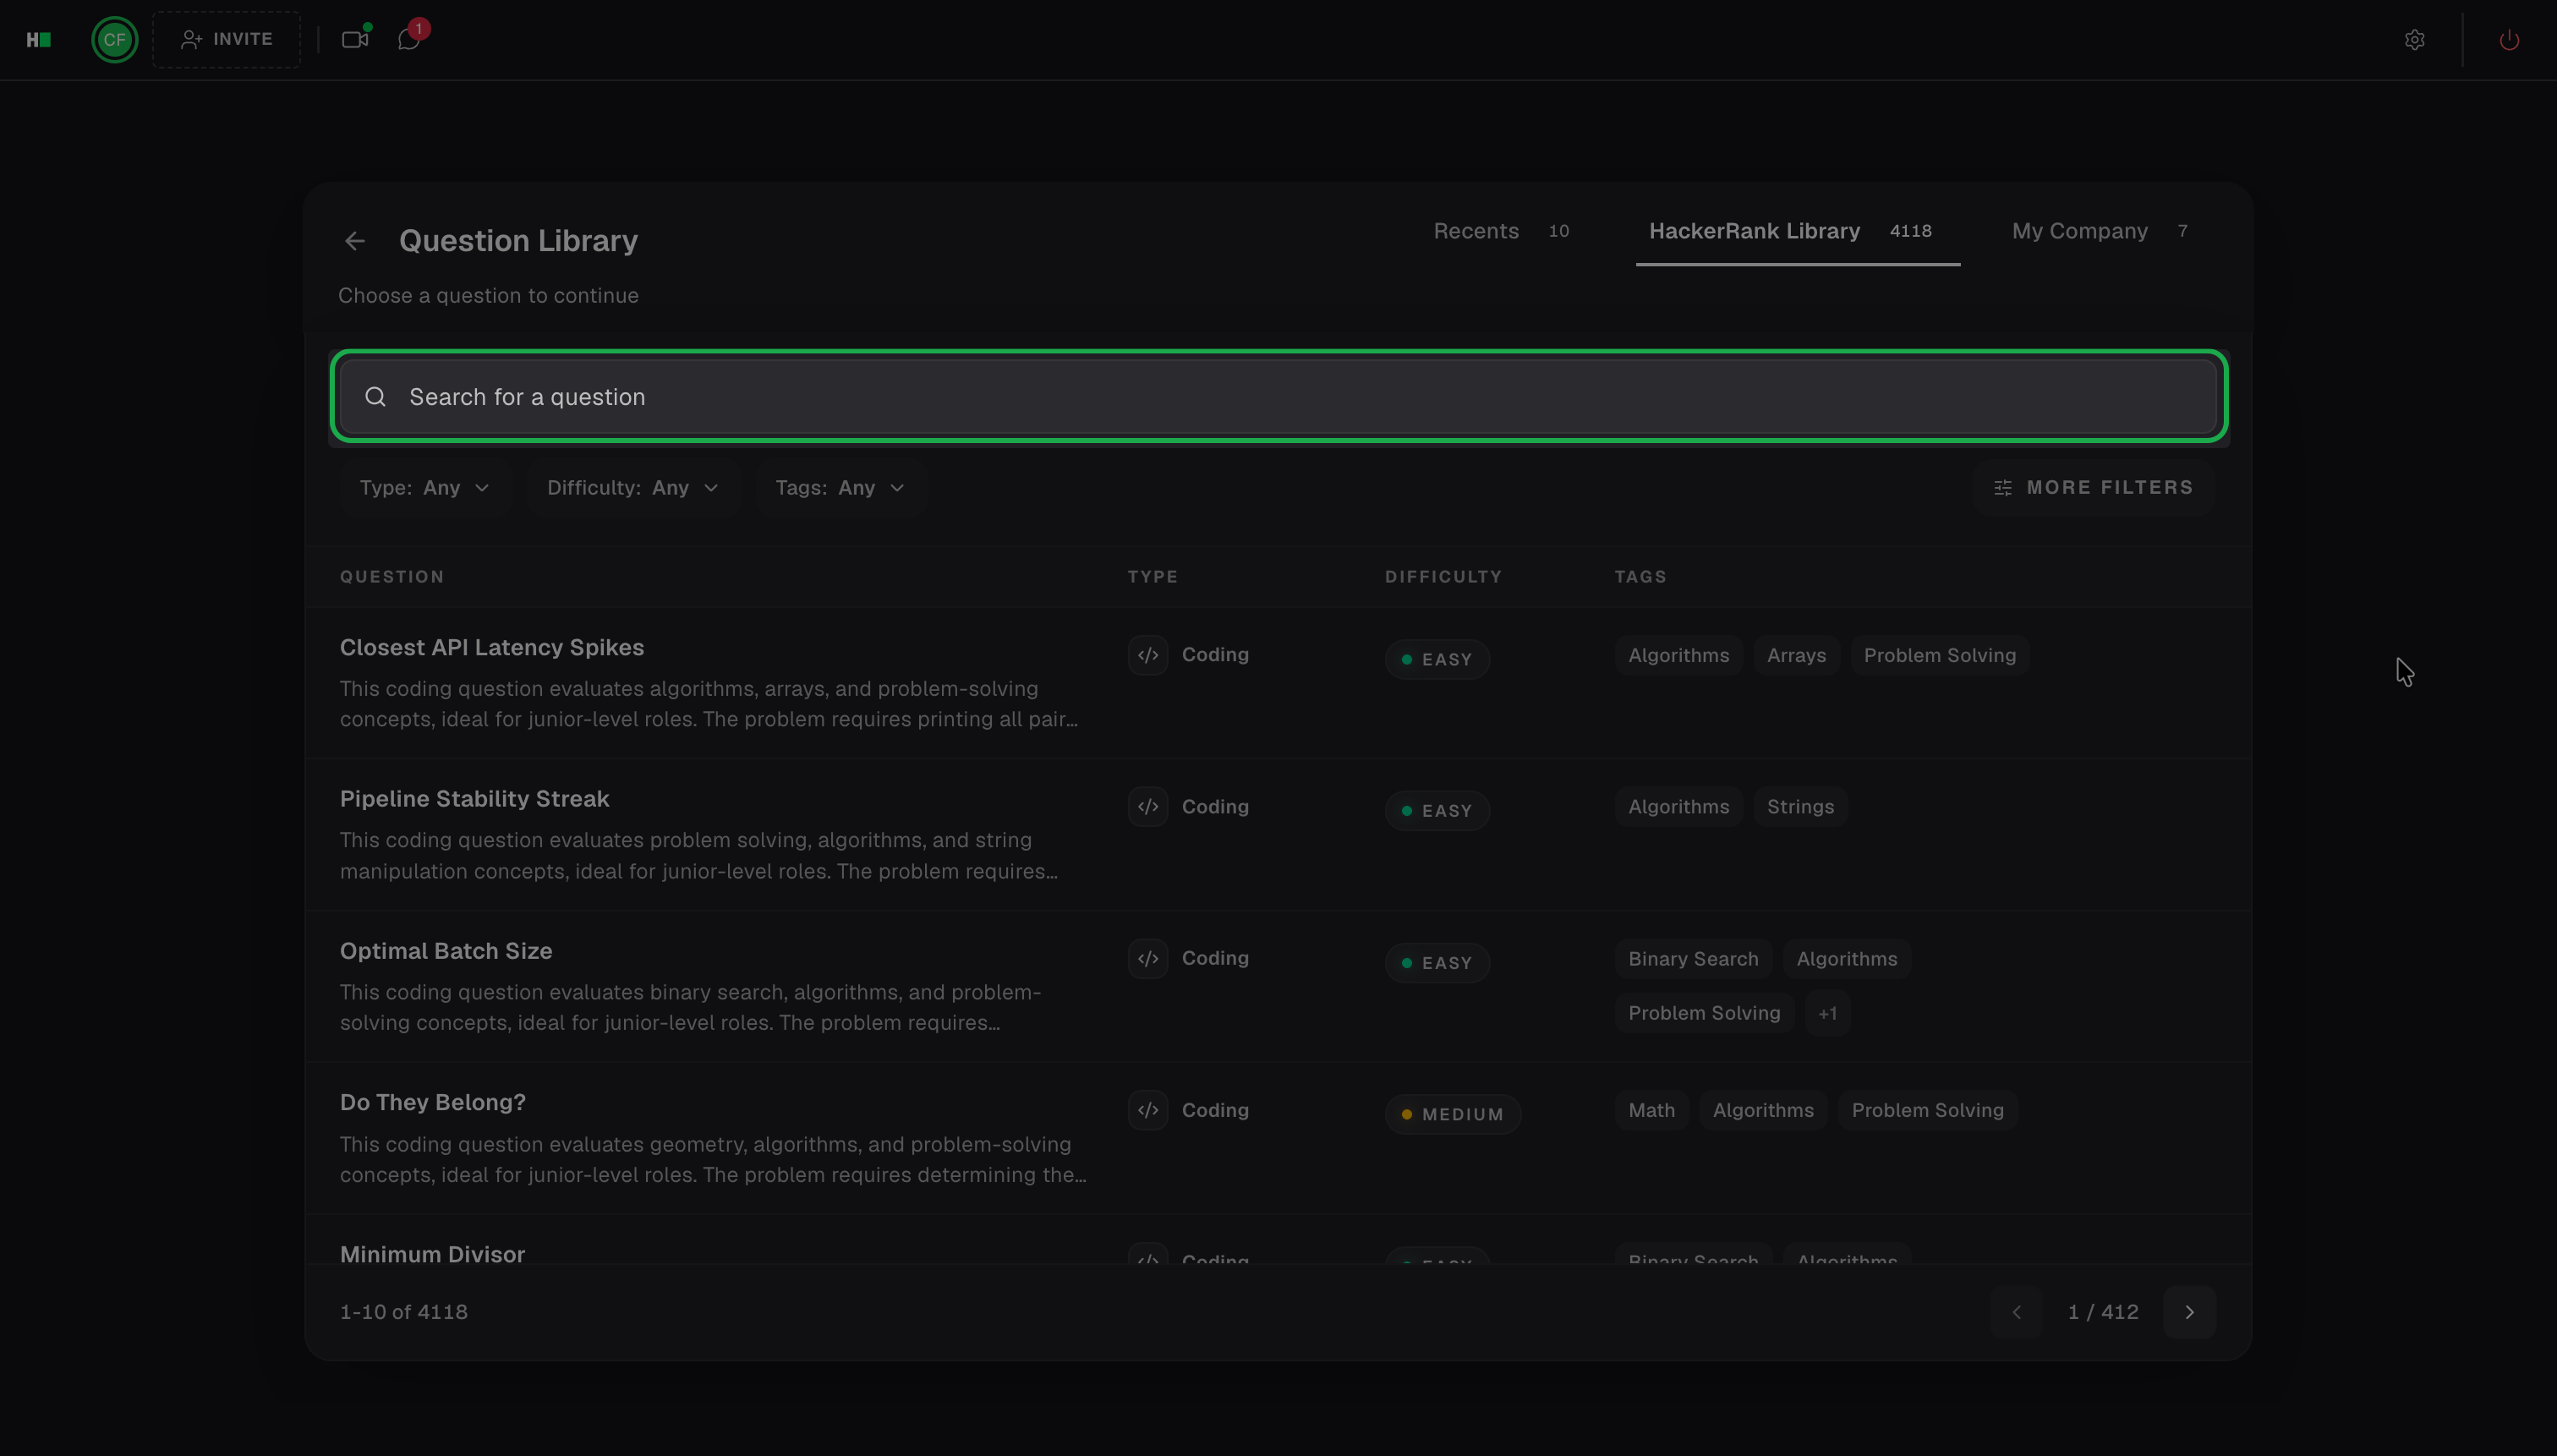Screen dimensions: 2557x1456
Task: Open the Optimal Batch Size question
Action: (x=446, y=951)
